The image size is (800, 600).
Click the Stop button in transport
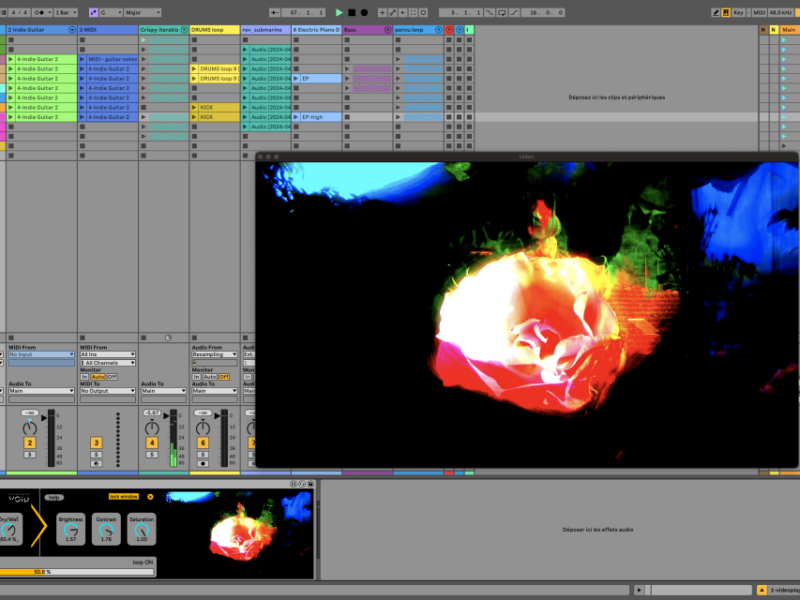(x=351, y=13)
